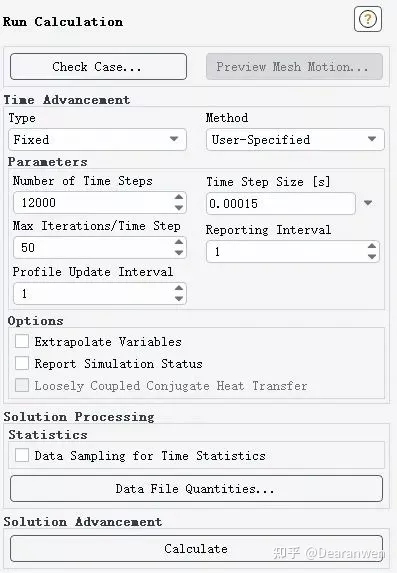This screenshot has height=573, width=397.
Task: Open the help question mark icon
Action: (368, 19)
